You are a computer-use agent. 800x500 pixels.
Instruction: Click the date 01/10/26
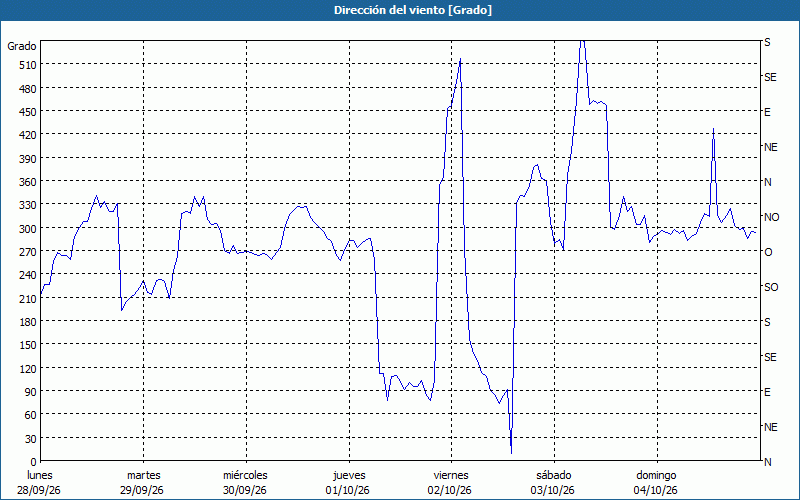coord(347,490)
